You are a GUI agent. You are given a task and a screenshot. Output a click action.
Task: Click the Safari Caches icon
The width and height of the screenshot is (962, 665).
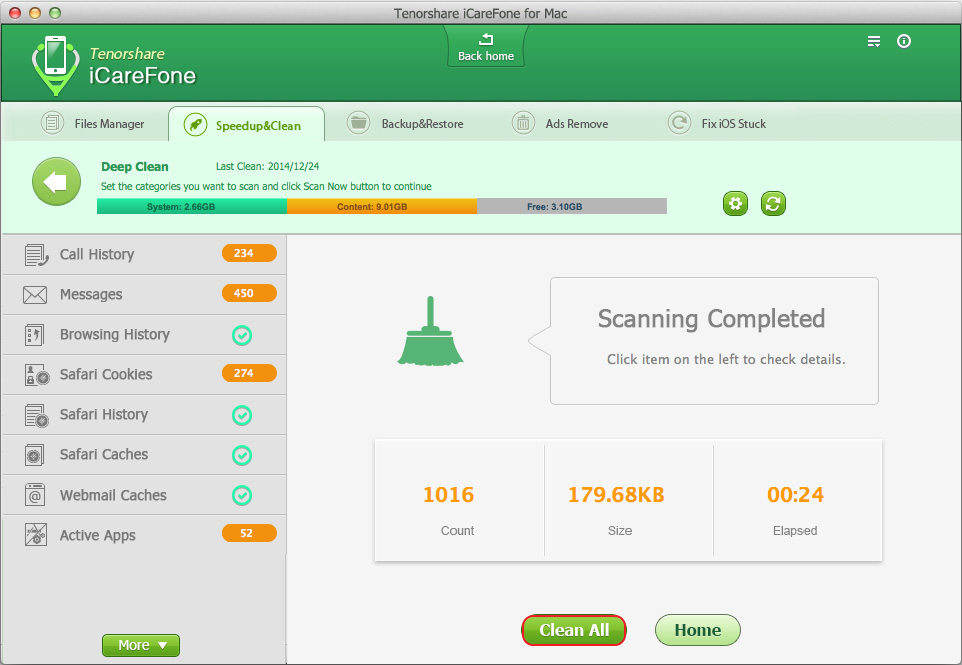click(x=34, y=455)
